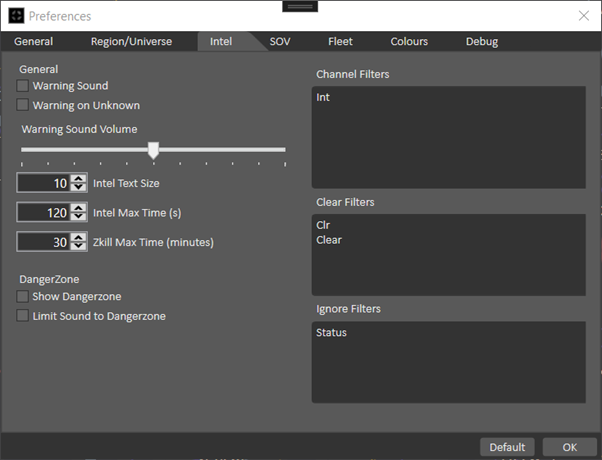
Task: Enable Show Dangerzone option
Action: tap(23, 297)
